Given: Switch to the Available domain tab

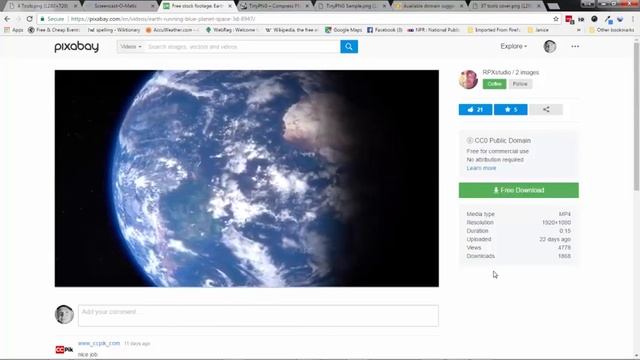Looking at the screenshot, I should [x=429, y=6].
